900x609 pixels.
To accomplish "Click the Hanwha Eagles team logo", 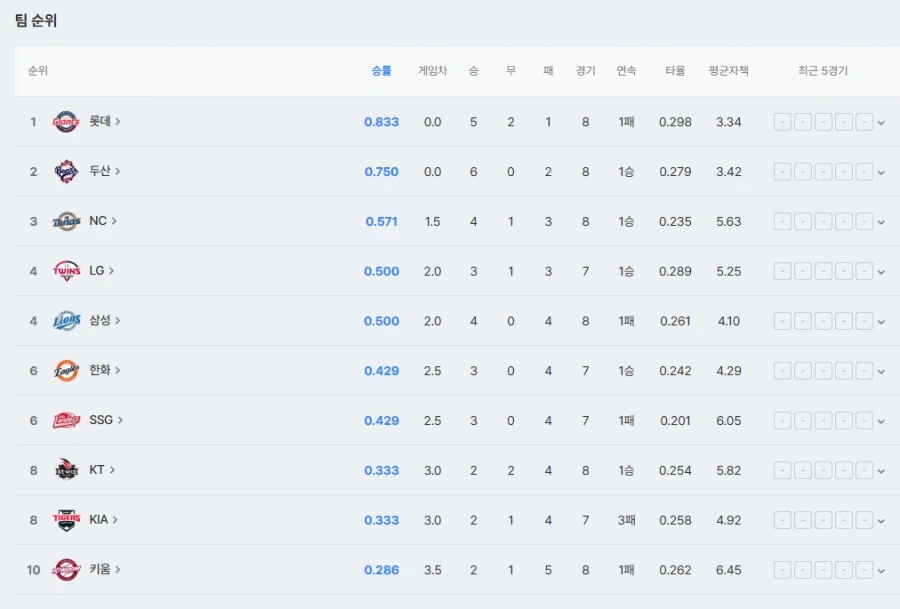I will click(66, 370).
